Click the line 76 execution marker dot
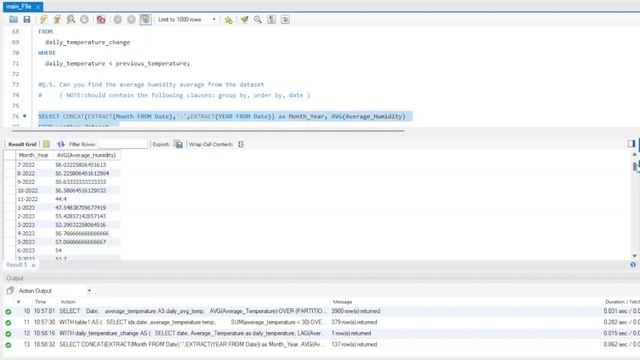Image resolution: width=640 pixels, height=360 pixels. (x=24, y=116)
